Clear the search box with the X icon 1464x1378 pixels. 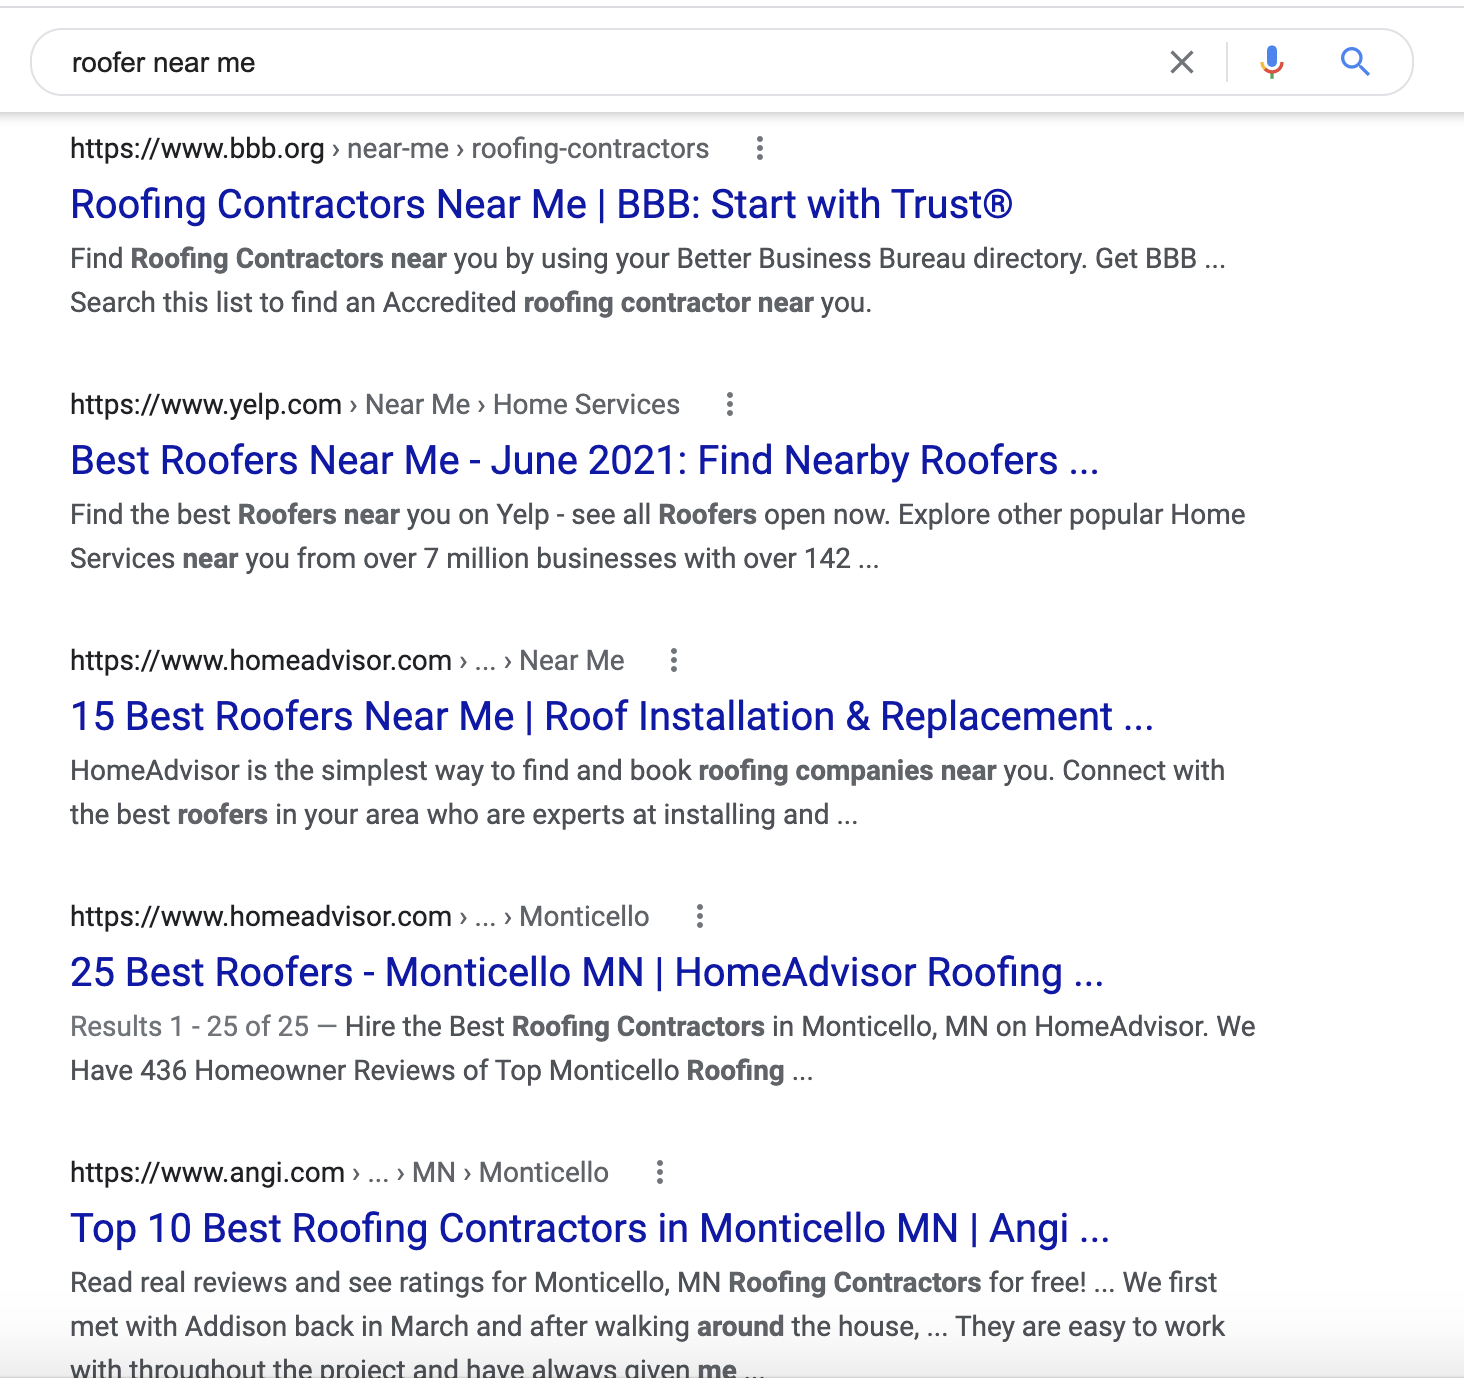coord(1182,62)
